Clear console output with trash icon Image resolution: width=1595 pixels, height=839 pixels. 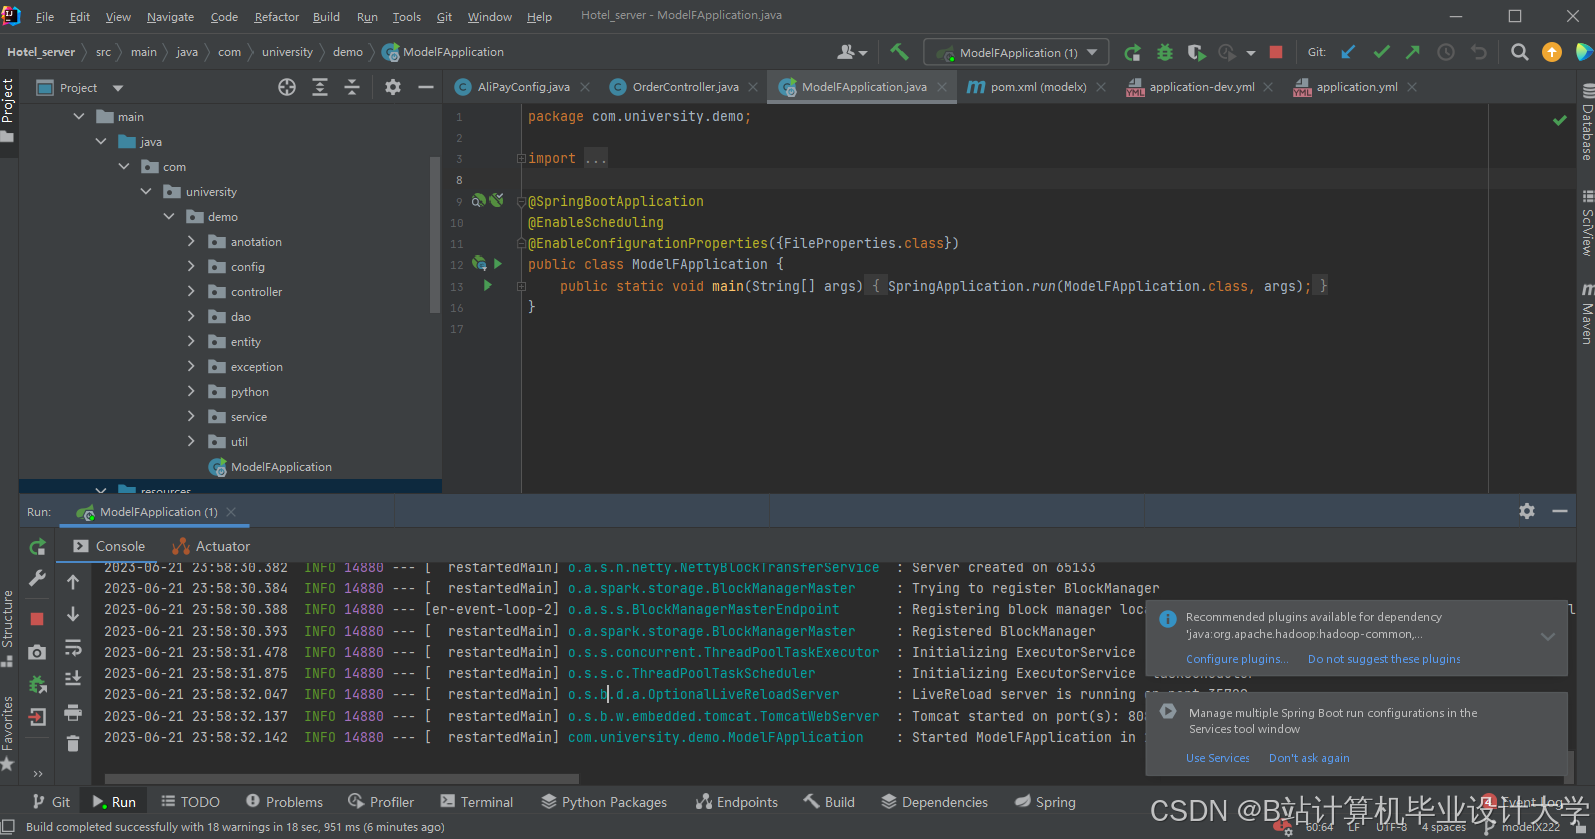(x=73, y=743)
